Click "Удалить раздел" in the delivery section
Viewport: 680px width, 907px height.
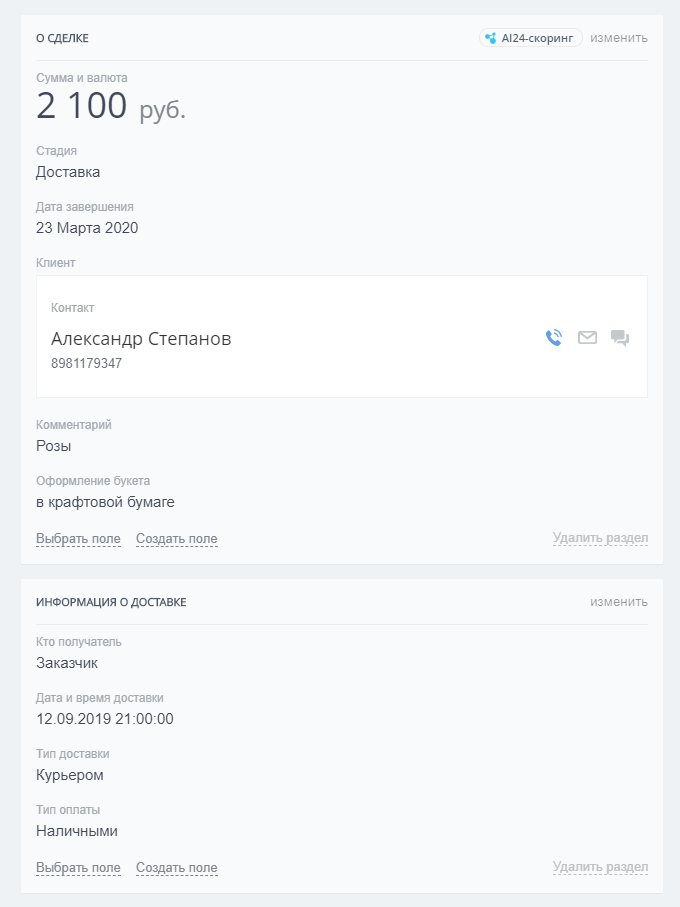600,867
